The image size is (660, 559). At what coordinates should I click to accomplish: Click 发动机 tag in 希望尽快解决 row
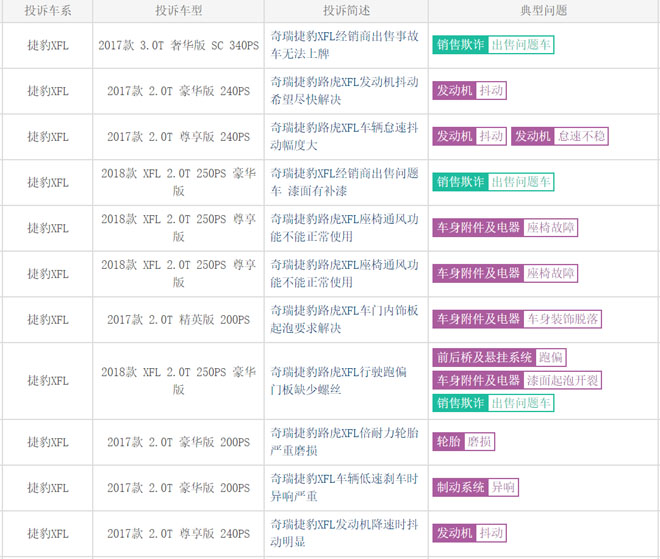(454, 90)
